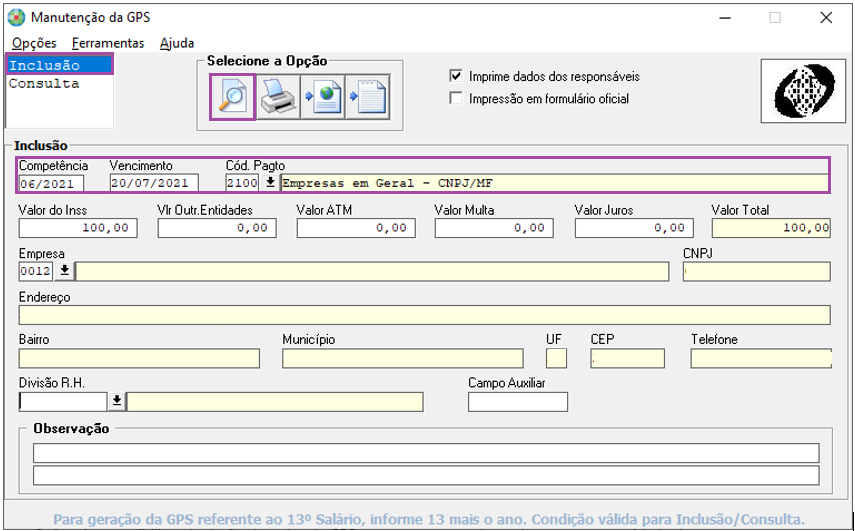The width and height of the screenshot is (855, 531).
Task: Click the printer icon
Action: 278,97
